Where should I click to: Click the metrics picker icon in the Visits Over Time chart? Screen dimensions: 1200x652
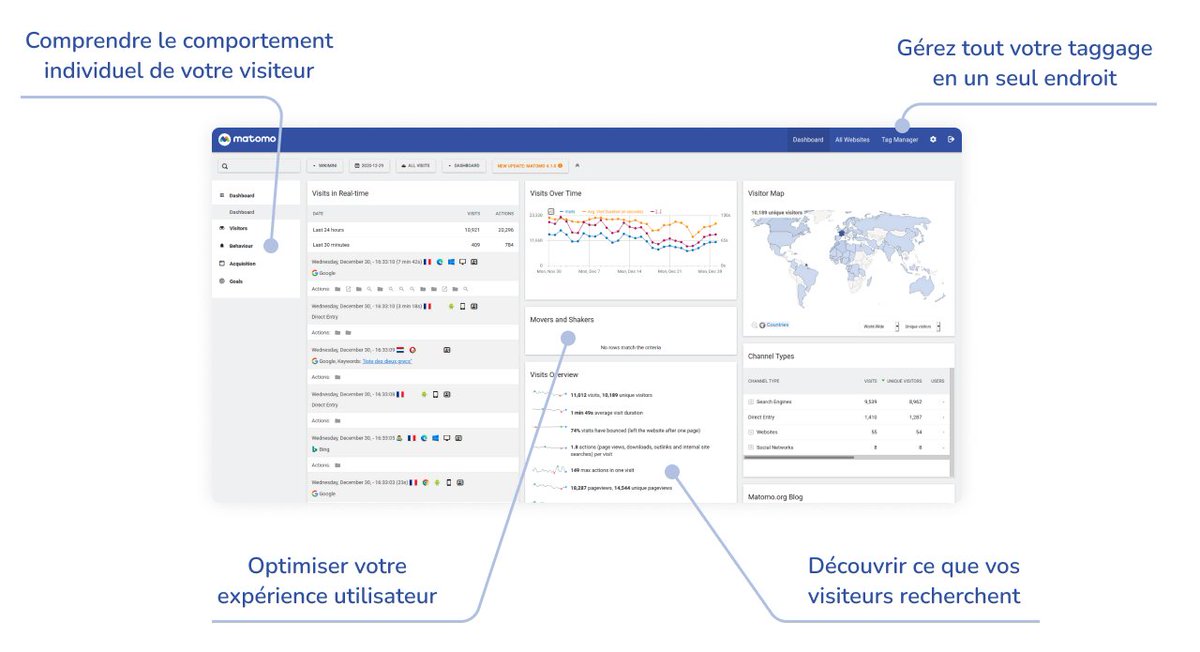[x=551, y=211]
